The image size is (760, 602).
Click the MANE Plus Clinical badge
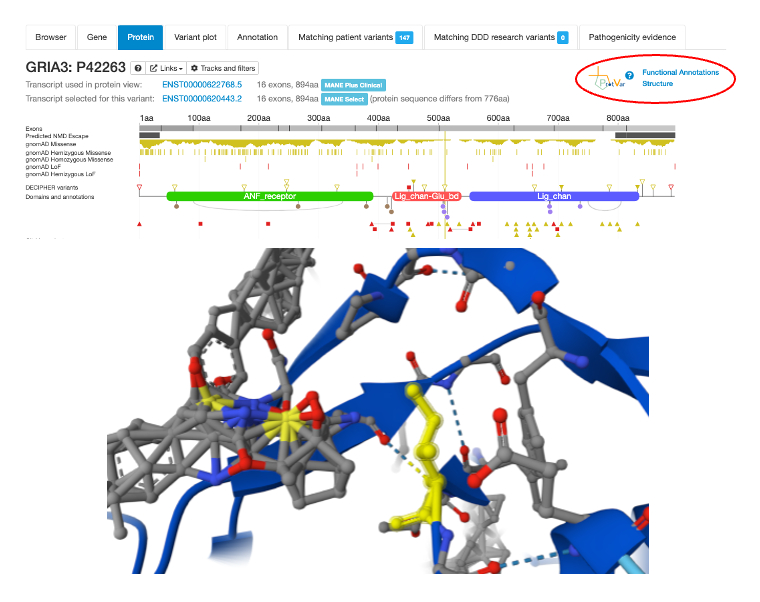tap(353, 85)
